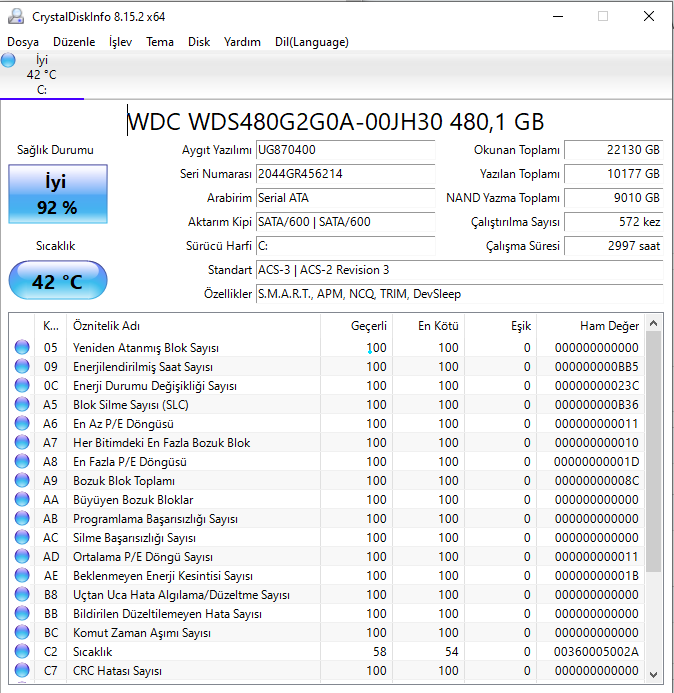The width and height of the screenshot is (674, 693).
Task: Click status orb of Sıcaklık attribute row
Action: pyautogui.click(x=22, y=651)
